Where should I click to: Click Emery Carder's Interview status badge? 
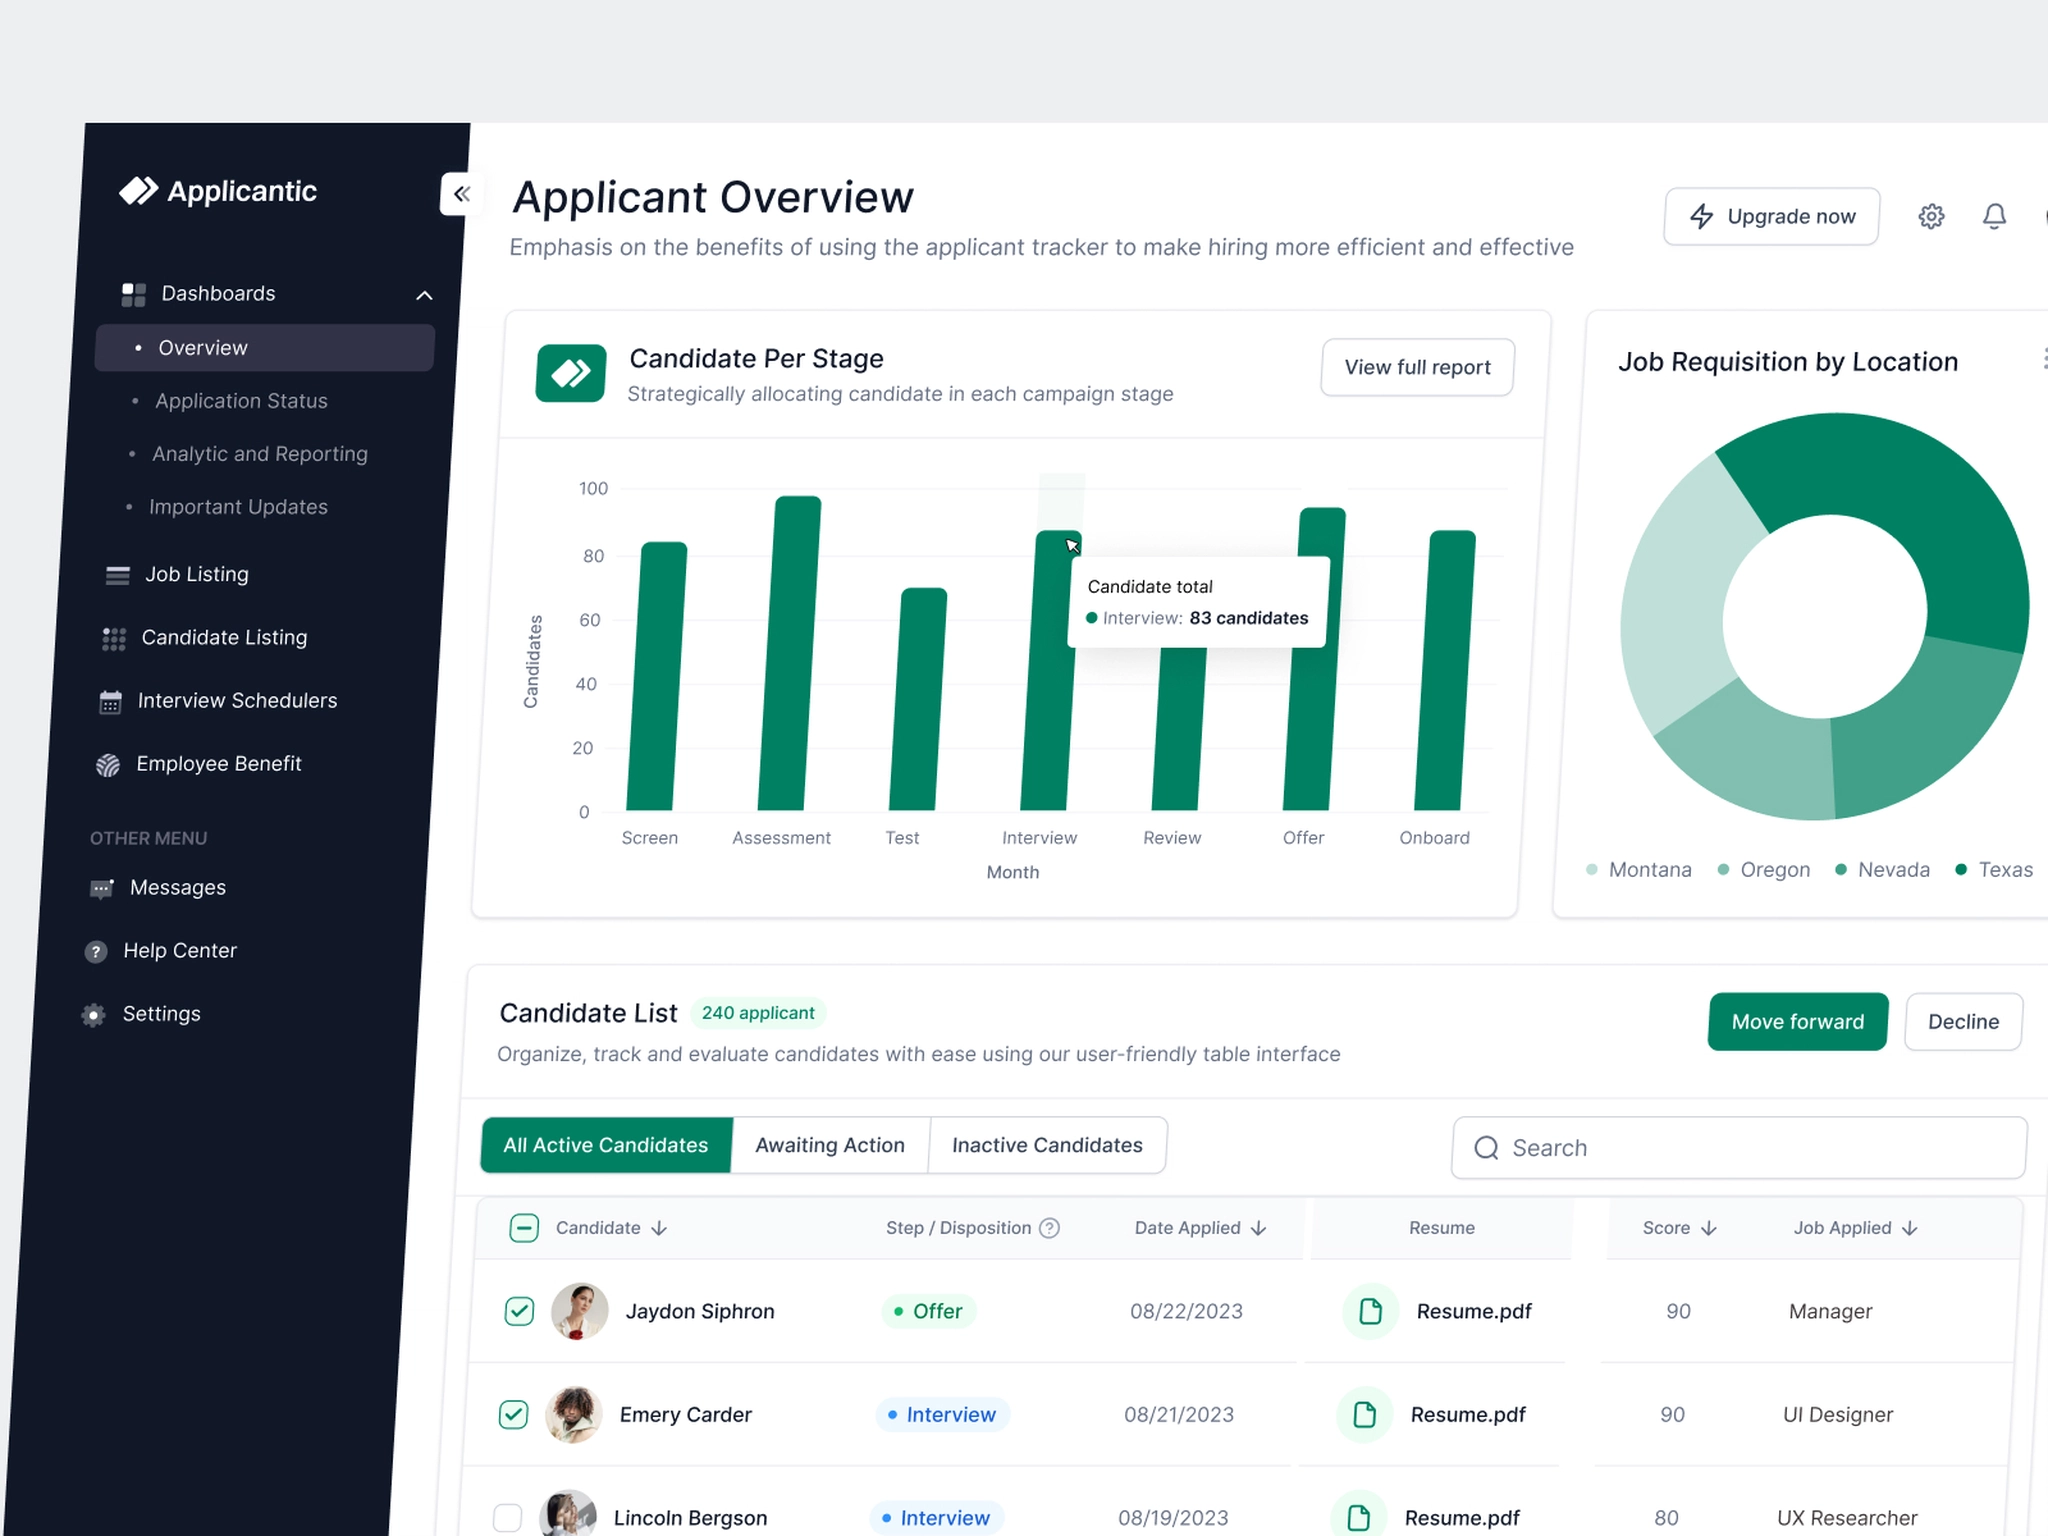tap(942, 1414)
